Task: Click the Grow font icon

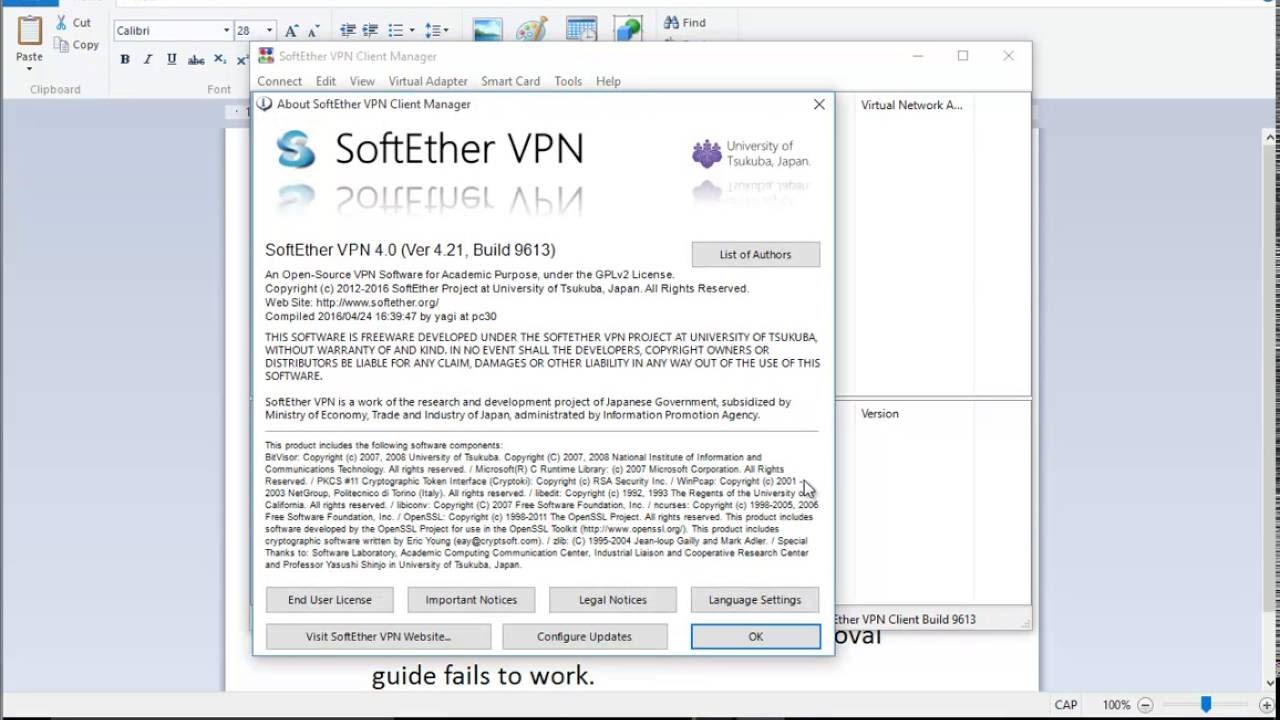Action: coord(291,31)
